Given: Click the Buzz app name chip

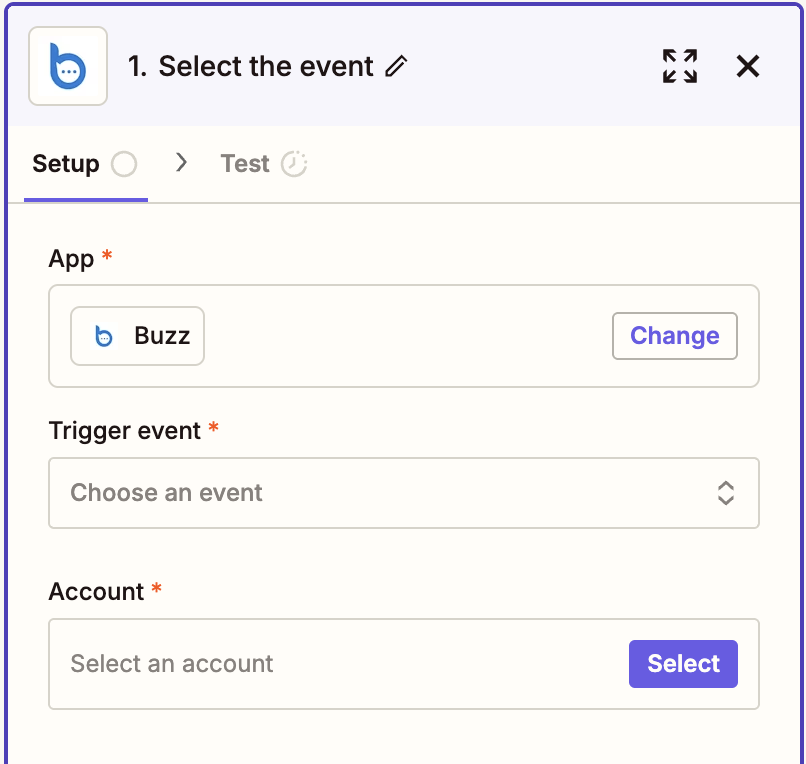Looking at the screenshot, I should 161,336.
